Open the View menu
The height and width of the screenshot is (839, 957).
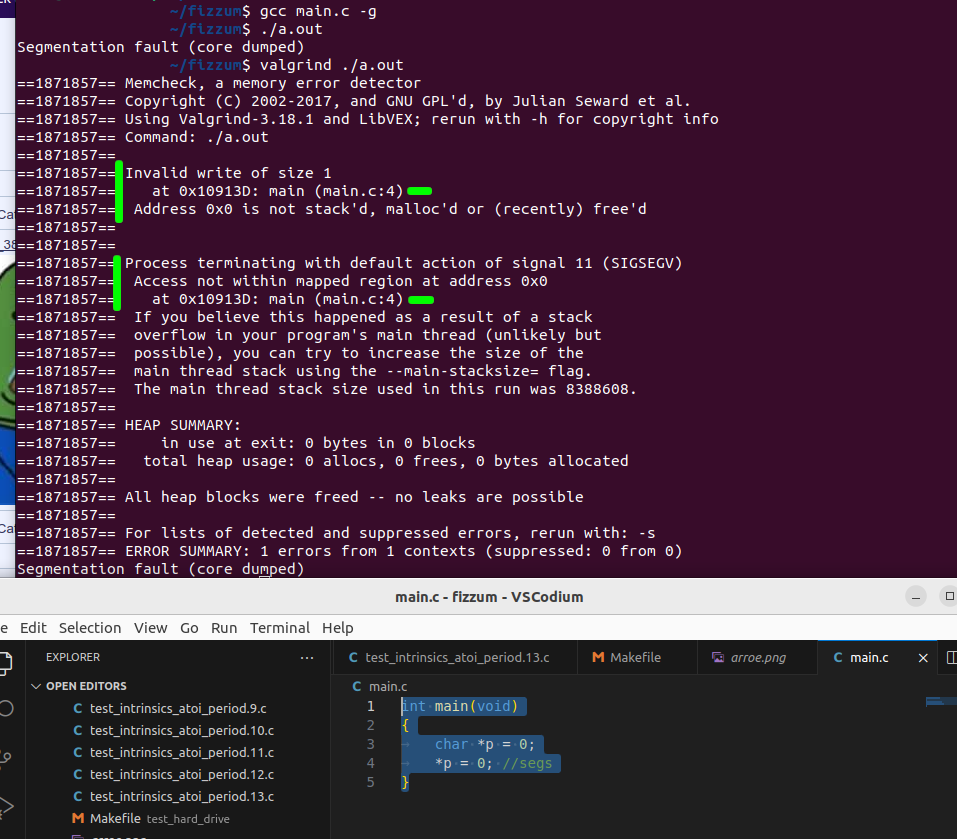pos(150,628)
